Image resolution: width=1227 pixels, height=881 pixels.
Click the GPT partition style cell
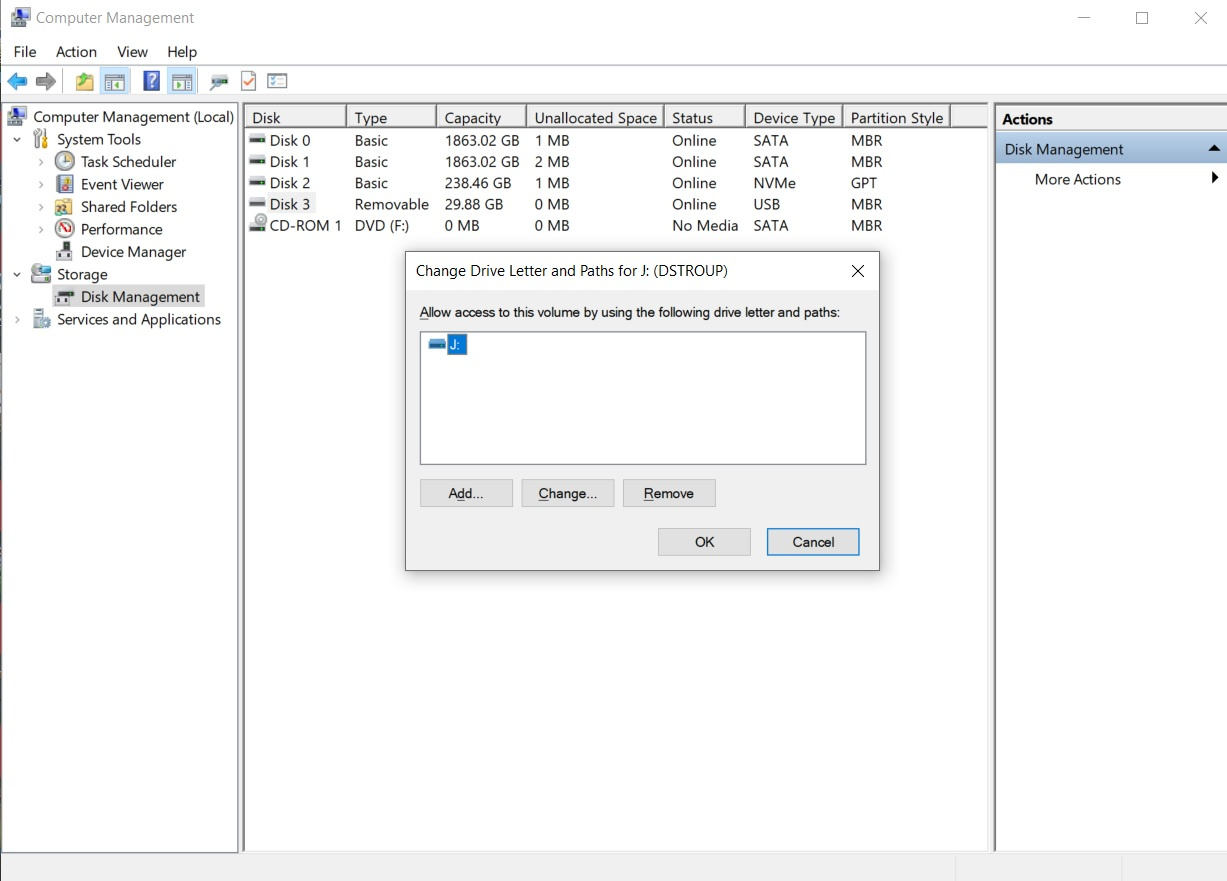[x=864, y=183]
